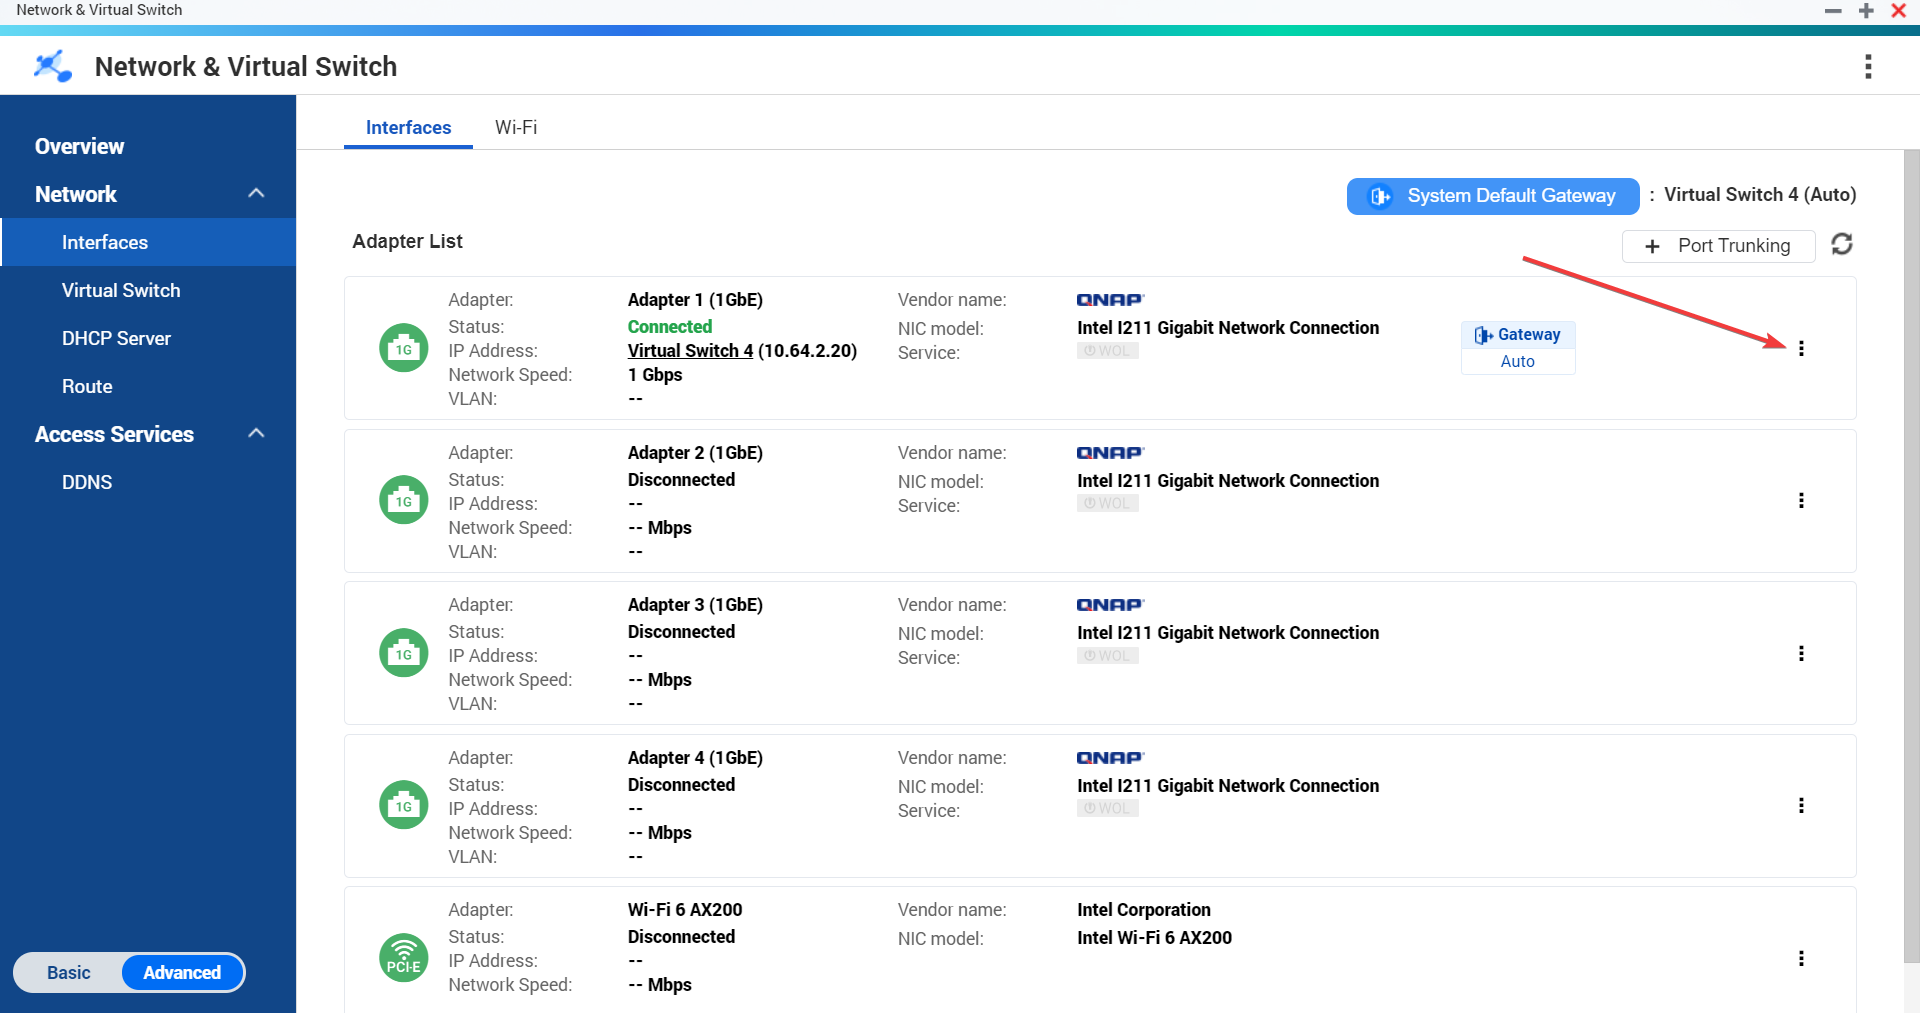
Task: Collapse the Access Services section
Action: click(x=256, y=433)
